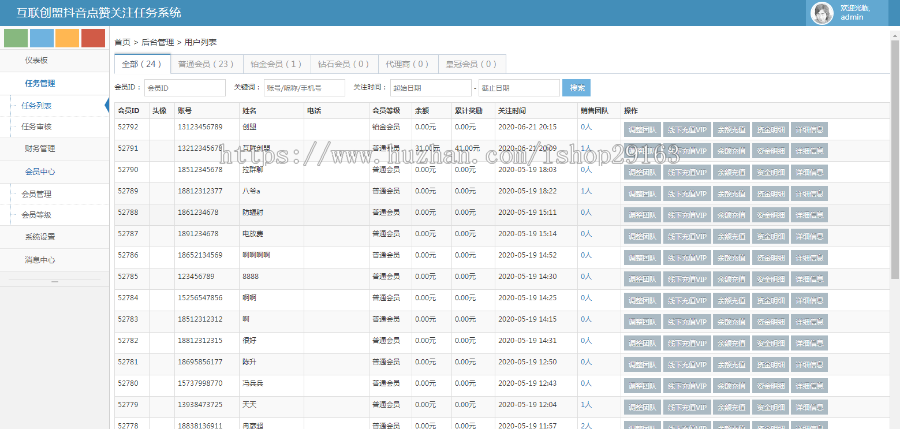
Task: Open the 1人 team link for member 52791
Action: point(586,149)
